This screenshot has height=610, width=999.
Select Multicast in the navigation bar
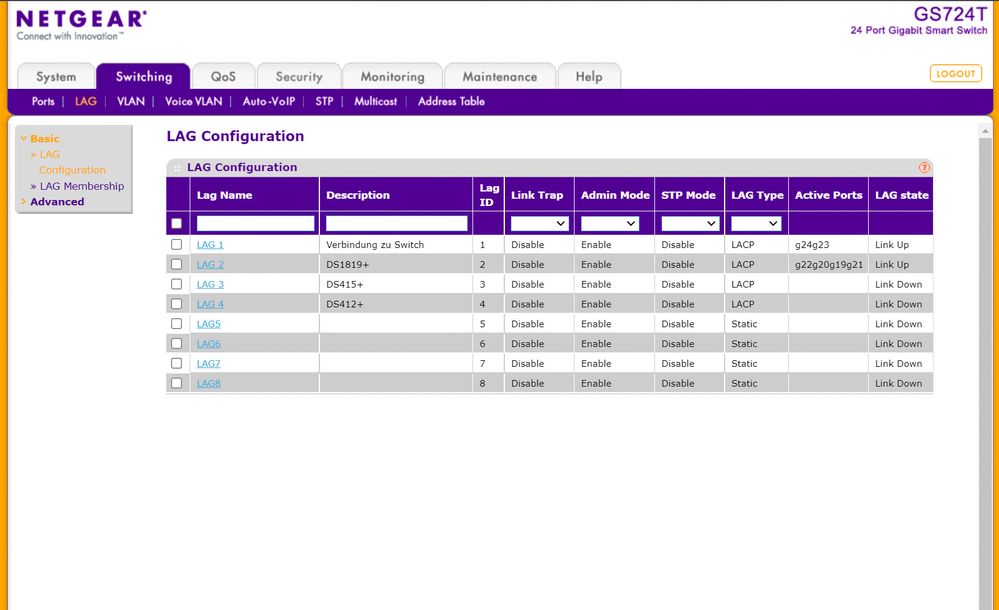click(375, 101)
